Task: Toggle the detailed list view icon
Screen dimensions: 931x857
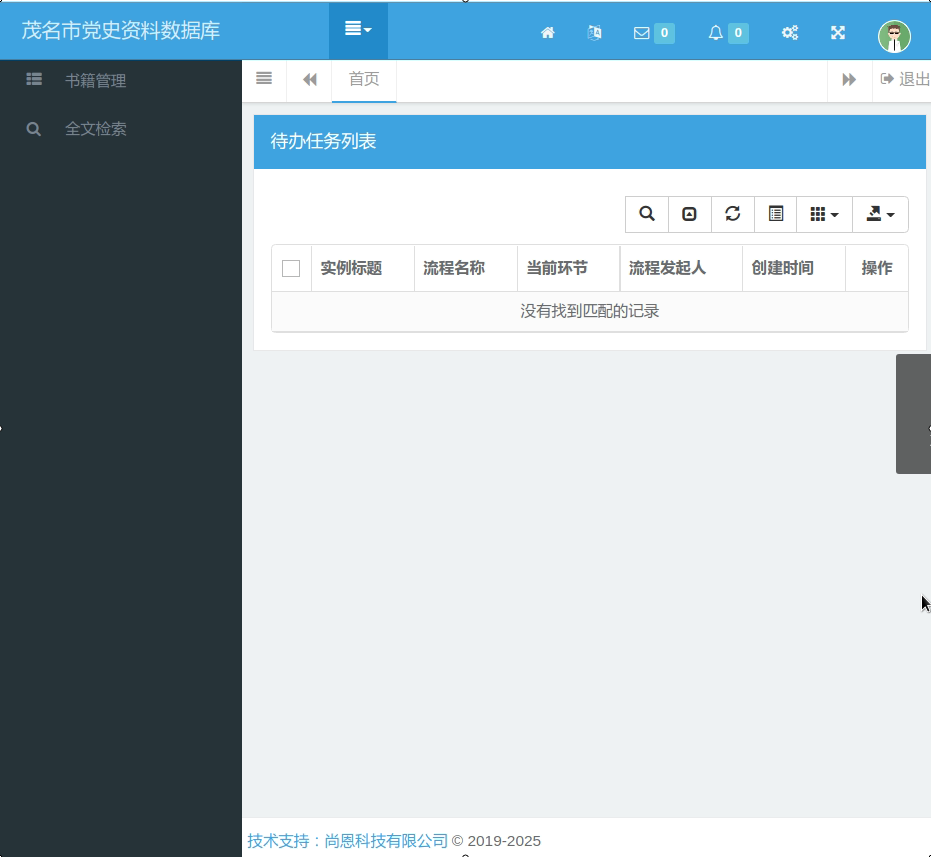Action: click(x=775, y=213)
